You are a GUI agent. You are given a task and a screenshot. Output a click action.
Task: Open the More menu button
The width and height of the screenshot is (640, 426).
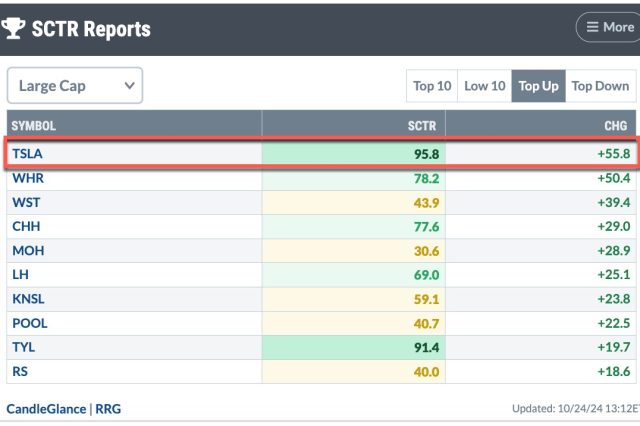pos(608,27)
